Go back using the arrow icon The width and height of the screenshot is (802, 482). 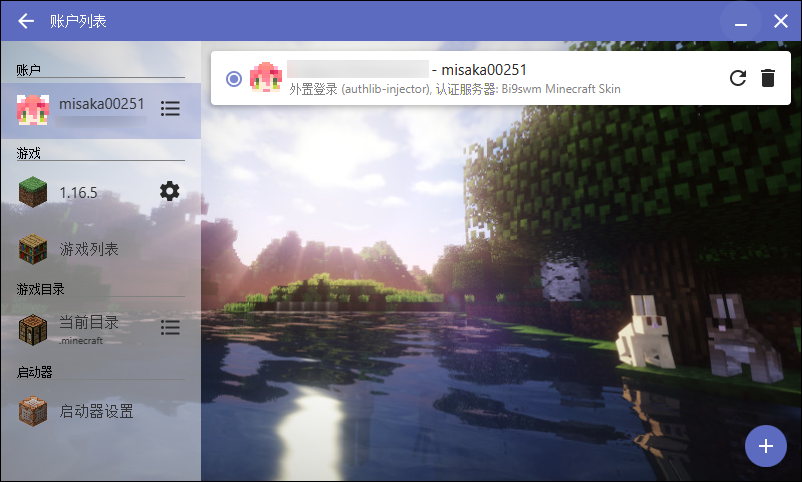pos(26,21)
